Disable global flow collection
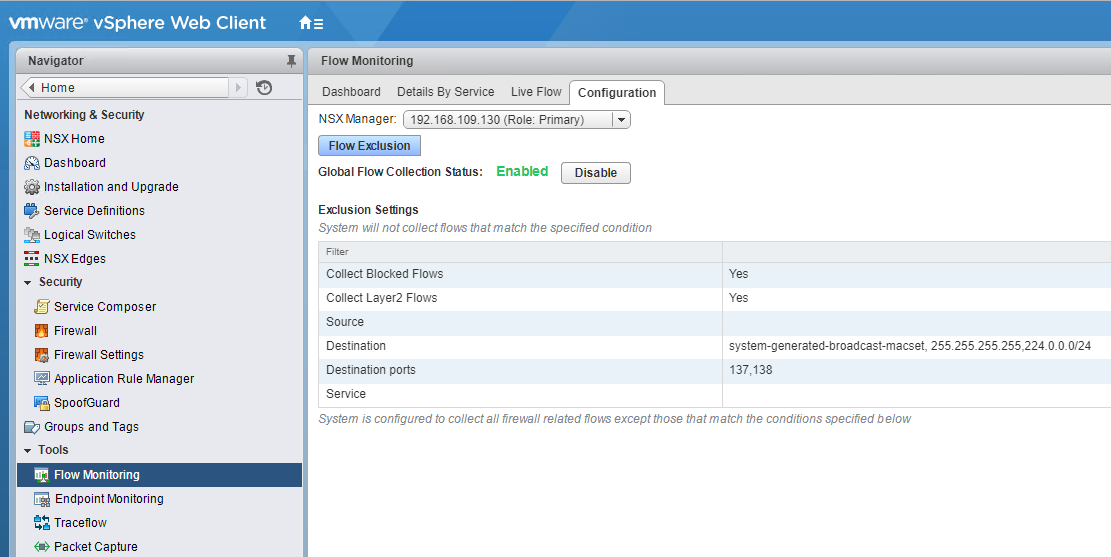 click(x=595, y=173)
